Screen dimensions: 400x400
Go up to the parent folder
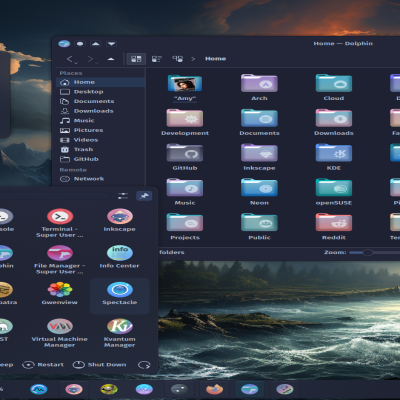(111, 59)
